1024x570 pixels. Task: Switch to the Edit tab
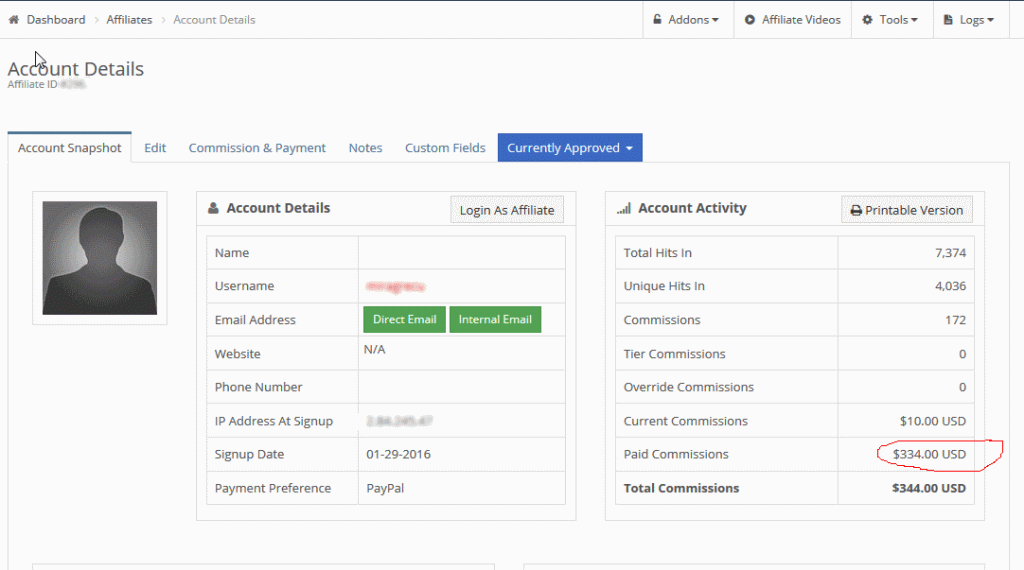pos(155,148)
